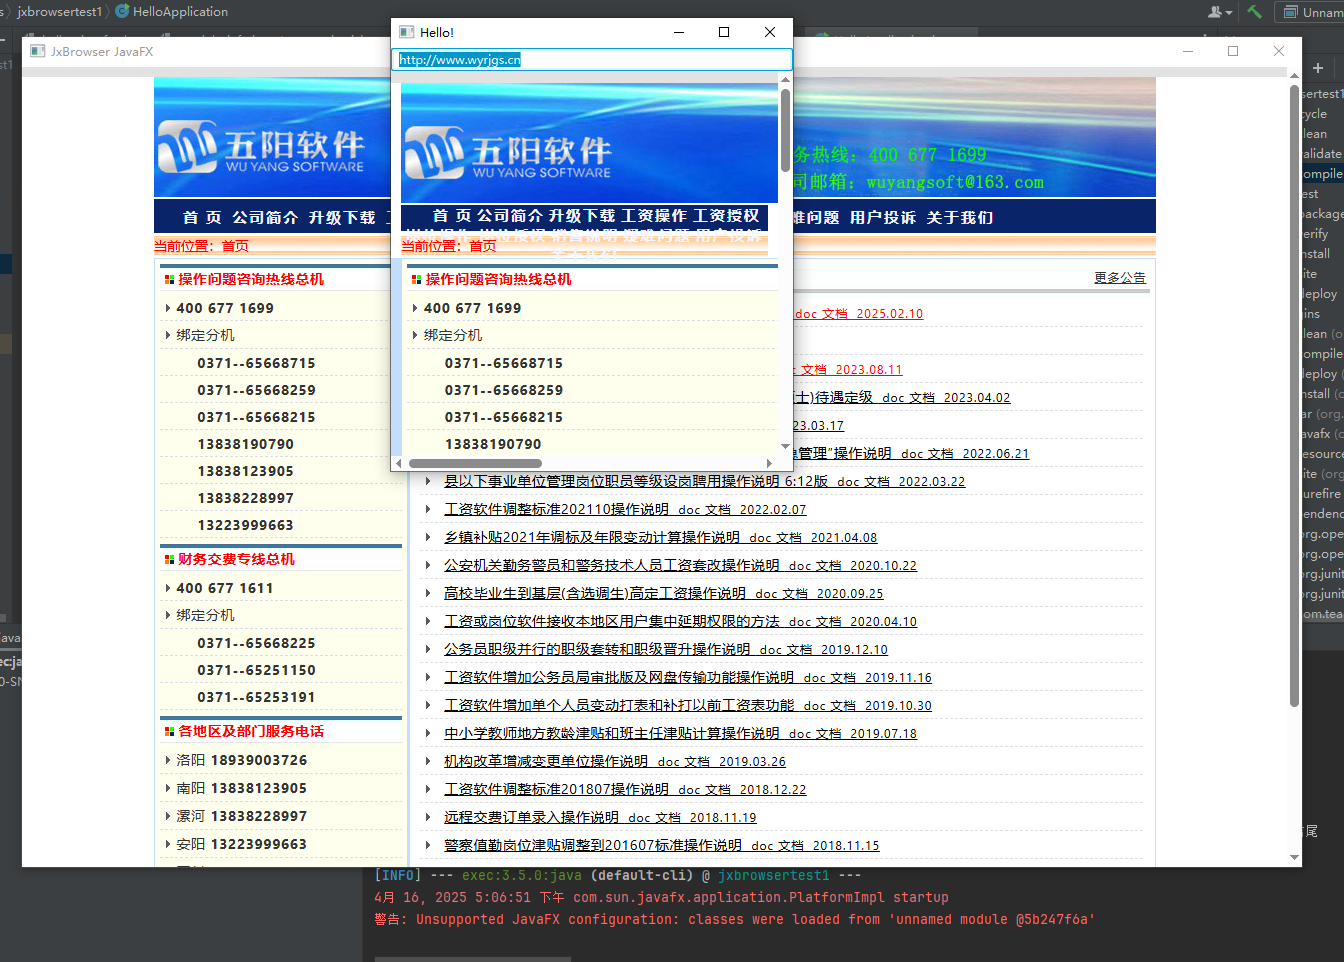
Task: Open 公司简介 menu in JxBrowser window
Action: [x=265, y=218]
